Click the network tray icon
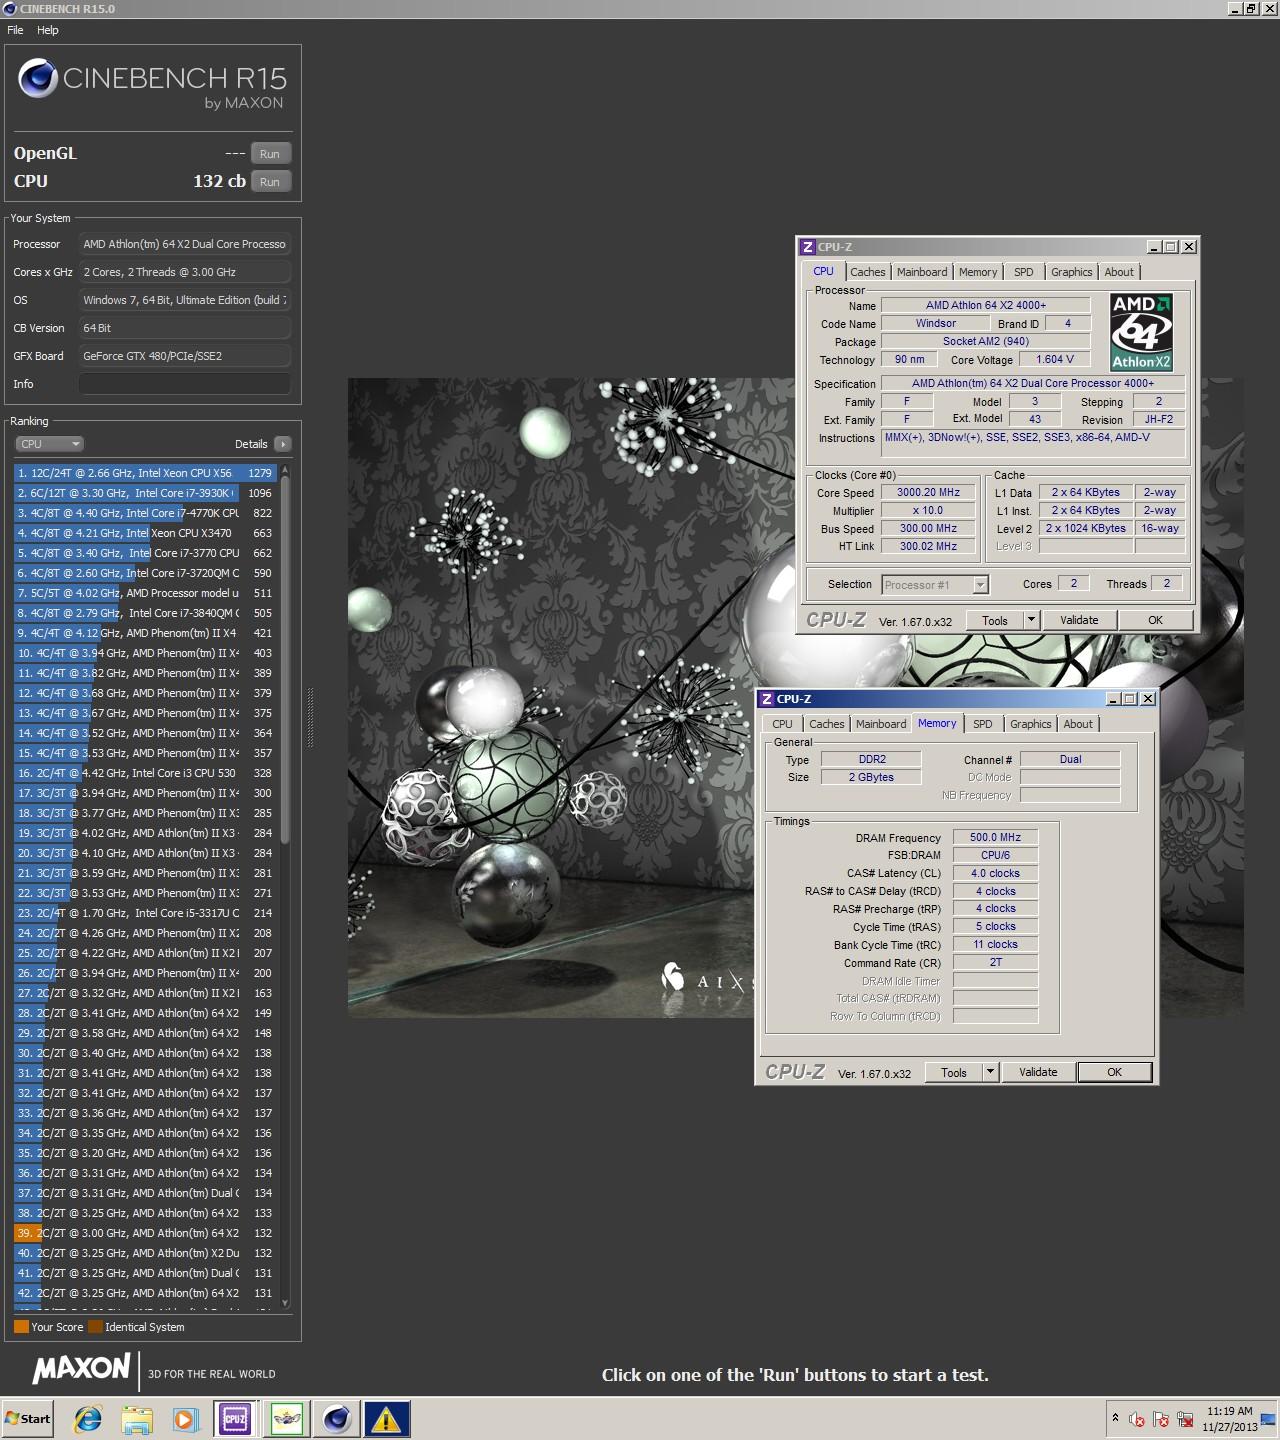The width and height of the screenshot is (1280, 1440). click(x=1185, y=1418)
